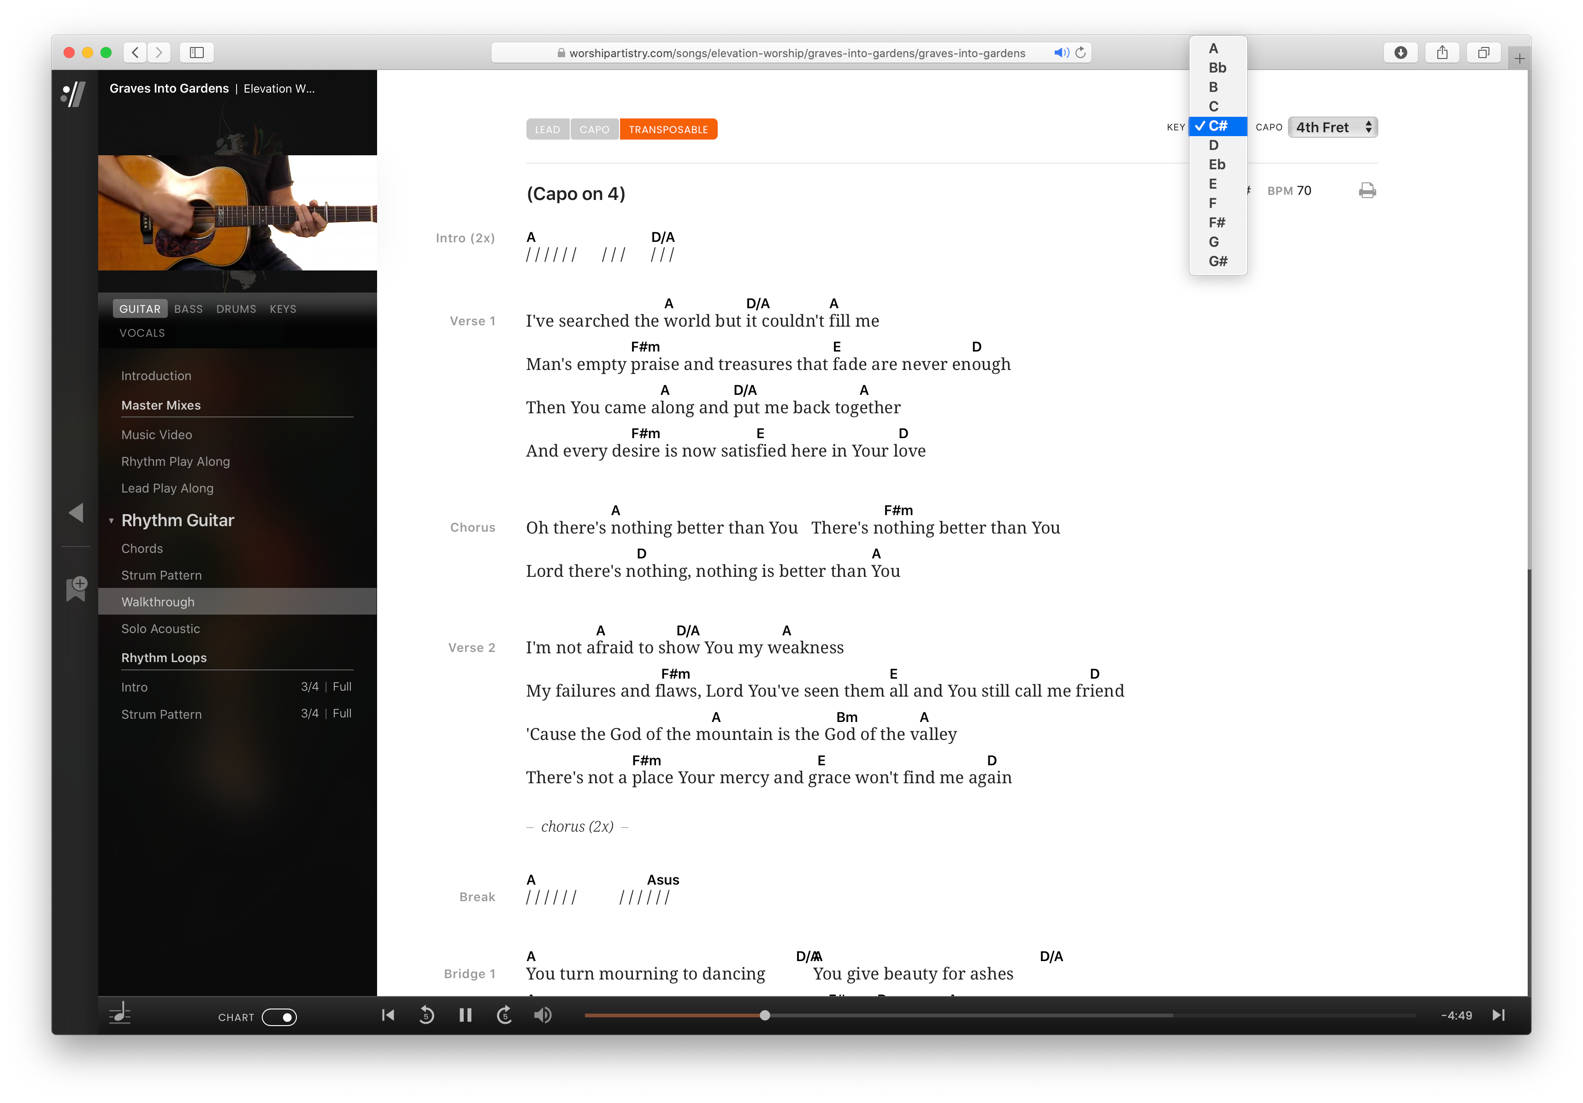1583x1103 pixels.
Task: Click the print chord chart icon
Action: coord(1367,191)
